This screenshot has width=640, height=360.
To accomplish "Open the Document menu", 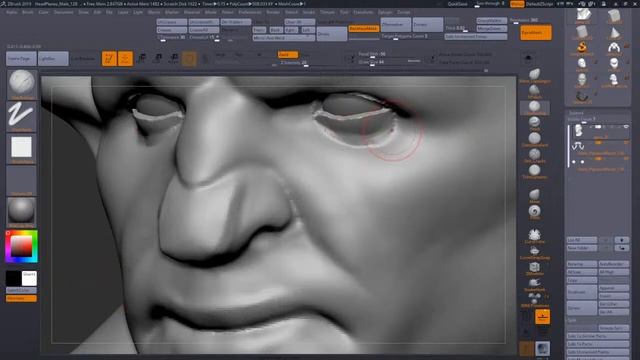I will click(64, 12).
